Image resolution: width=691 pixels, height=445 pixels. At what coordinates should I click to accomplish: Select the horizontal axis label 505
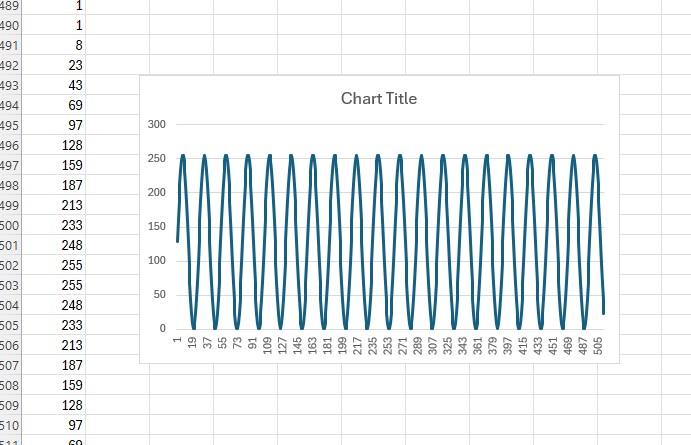(x=598, y=345)
